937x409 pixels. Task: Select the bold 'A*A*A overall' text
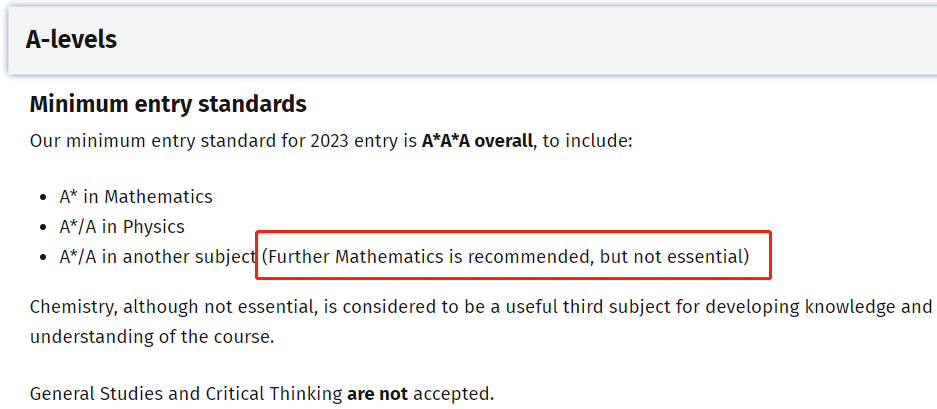tap(477, 142)
